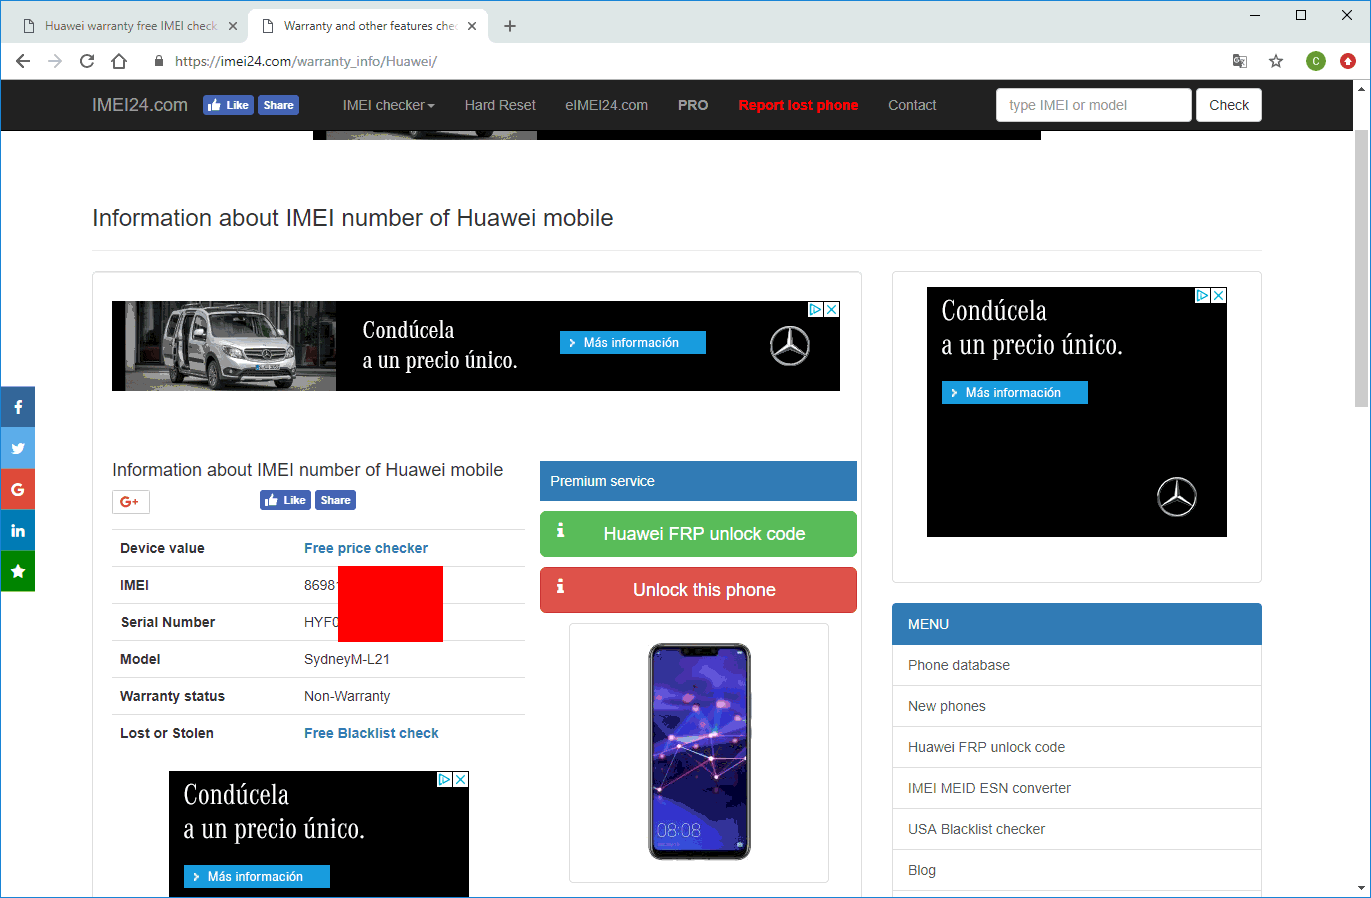1371x898 pixels.
Task: Focus the 'type IMEI or model' field
Action: point(1094,105)
